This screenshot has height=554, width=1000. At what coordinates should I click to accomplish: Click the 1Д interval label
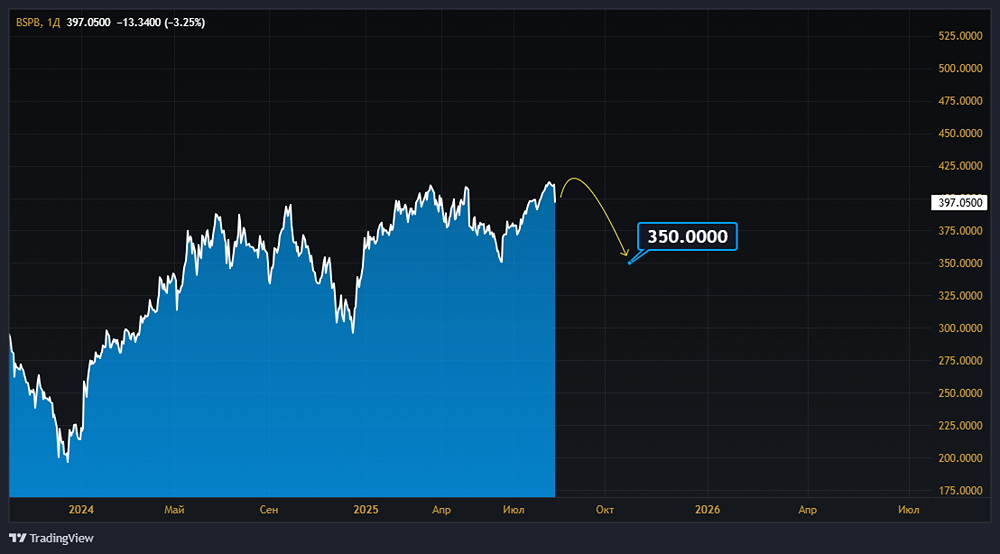pos(54,22)
